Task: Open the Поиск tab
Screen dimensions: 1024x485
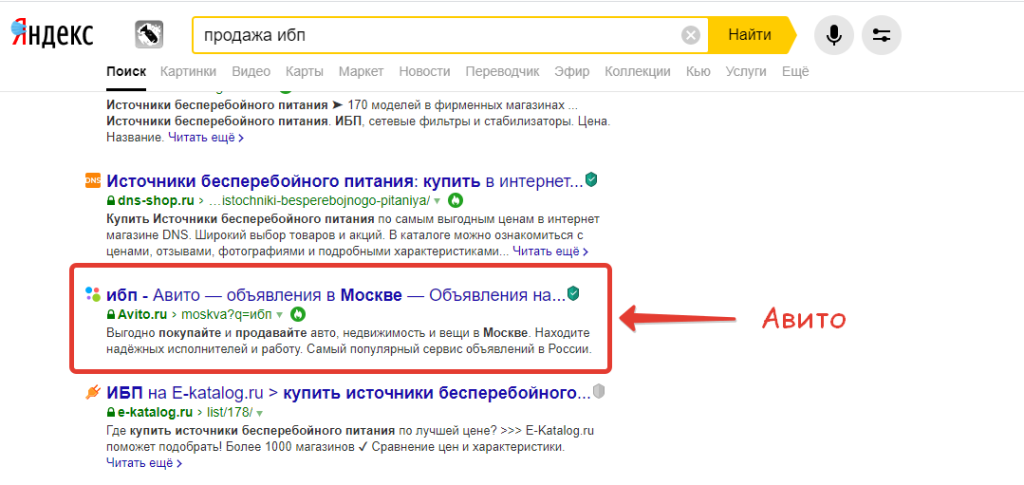Action: [x=126, y=72]
